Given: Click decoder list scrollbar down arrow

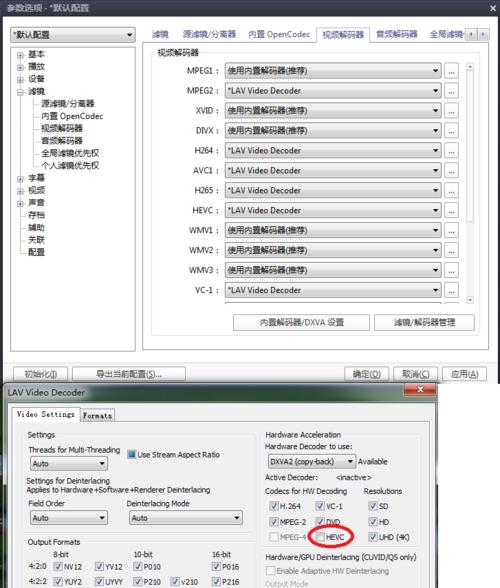Looking at the screenshot, I should 470,300.
